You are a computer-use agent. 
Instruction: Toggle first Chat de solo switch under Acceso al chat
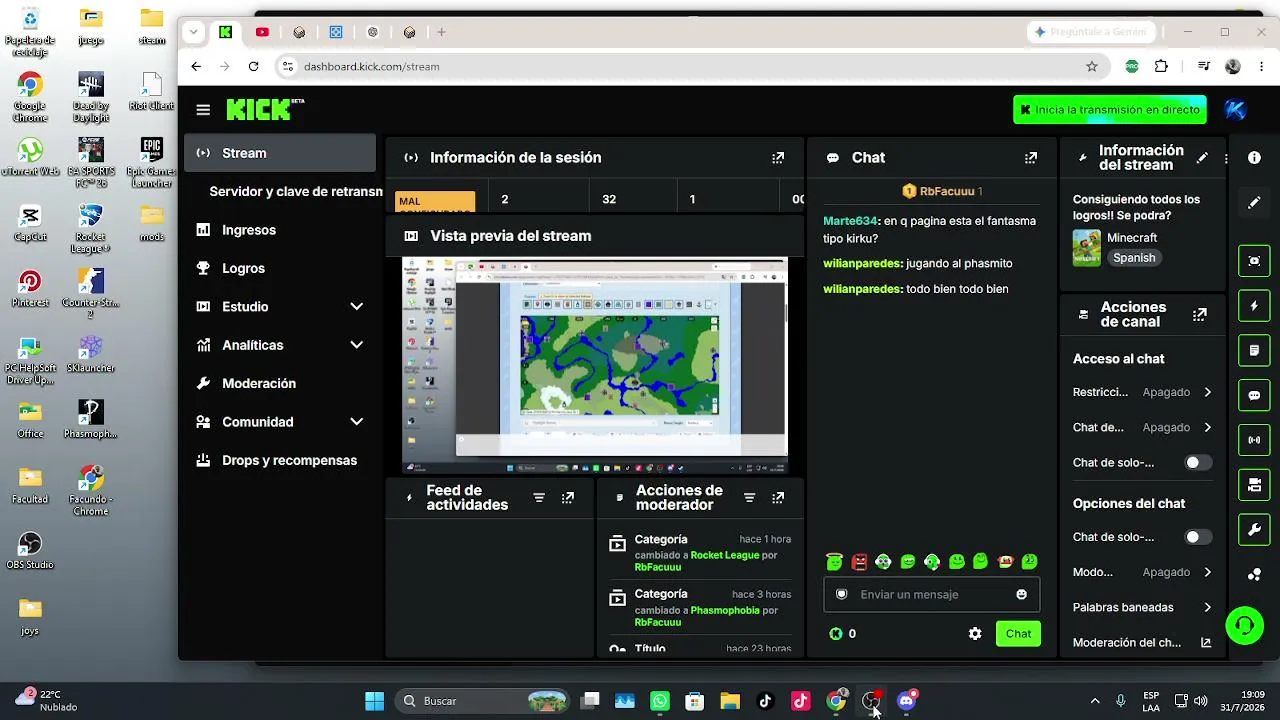tap(1197, 463)
